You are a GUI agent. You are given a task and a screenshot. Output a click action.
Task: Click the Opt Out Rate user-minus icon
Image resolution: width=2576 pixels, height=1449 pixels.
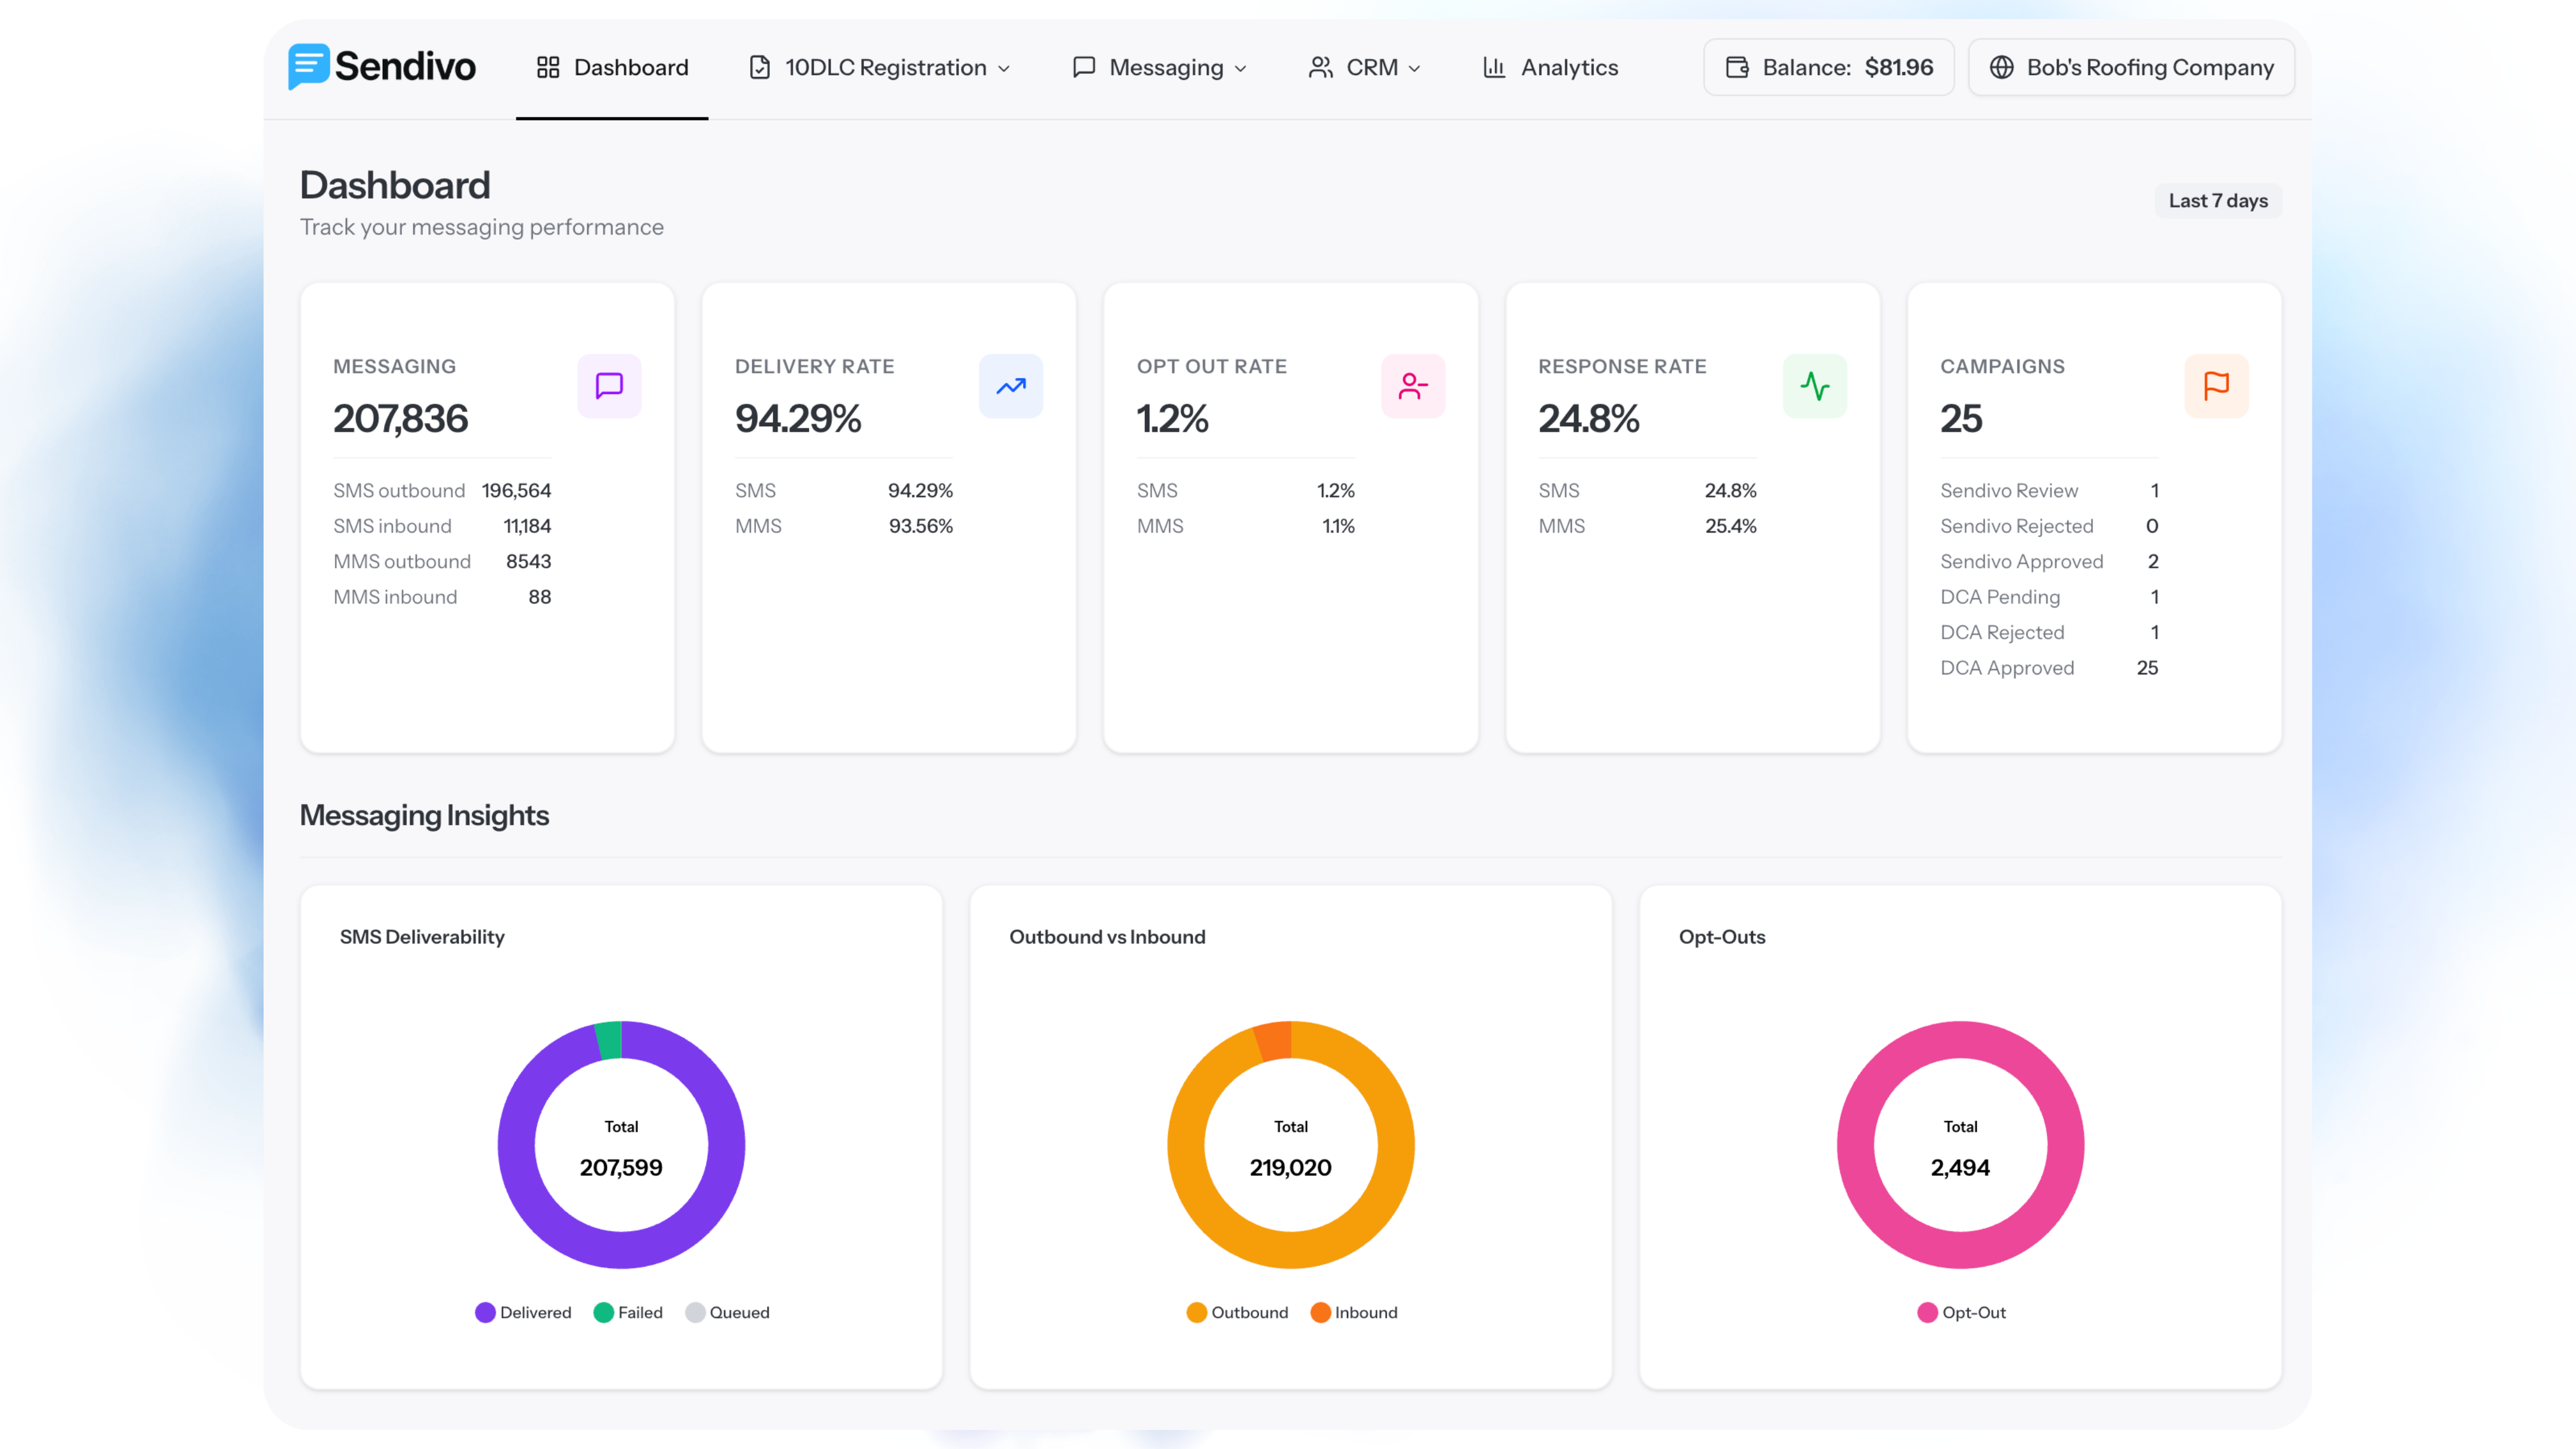[x=1412, y=386]
